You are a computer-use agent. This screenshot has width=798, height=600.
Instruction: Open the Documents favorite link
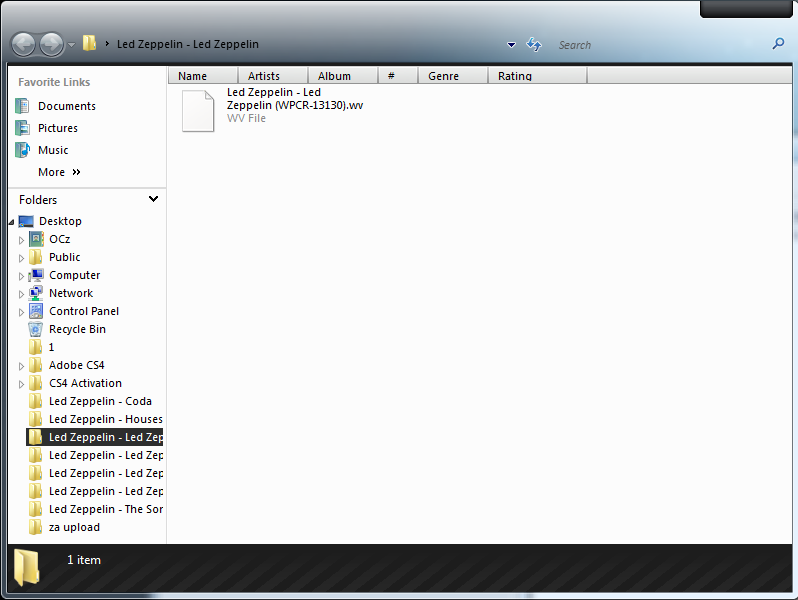67,106
